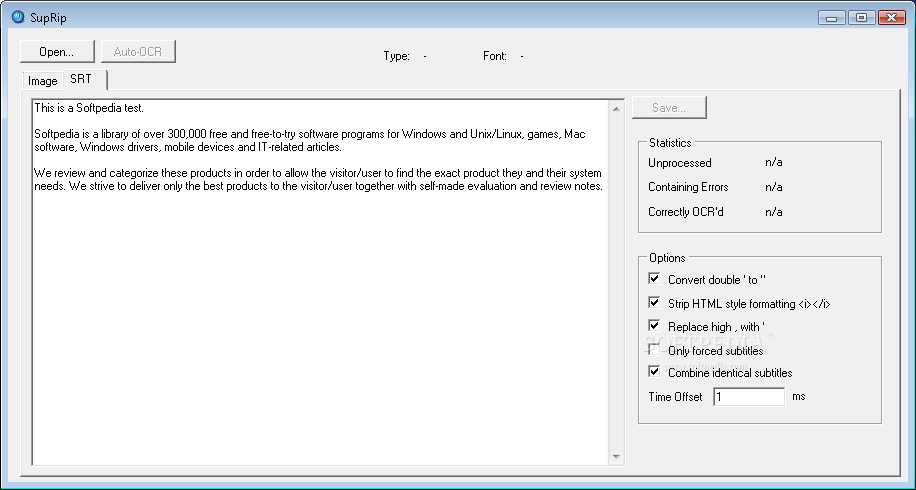Minimize the SupRip window
916x490 pixels.
pyautogui.click(x=832, y=18)
